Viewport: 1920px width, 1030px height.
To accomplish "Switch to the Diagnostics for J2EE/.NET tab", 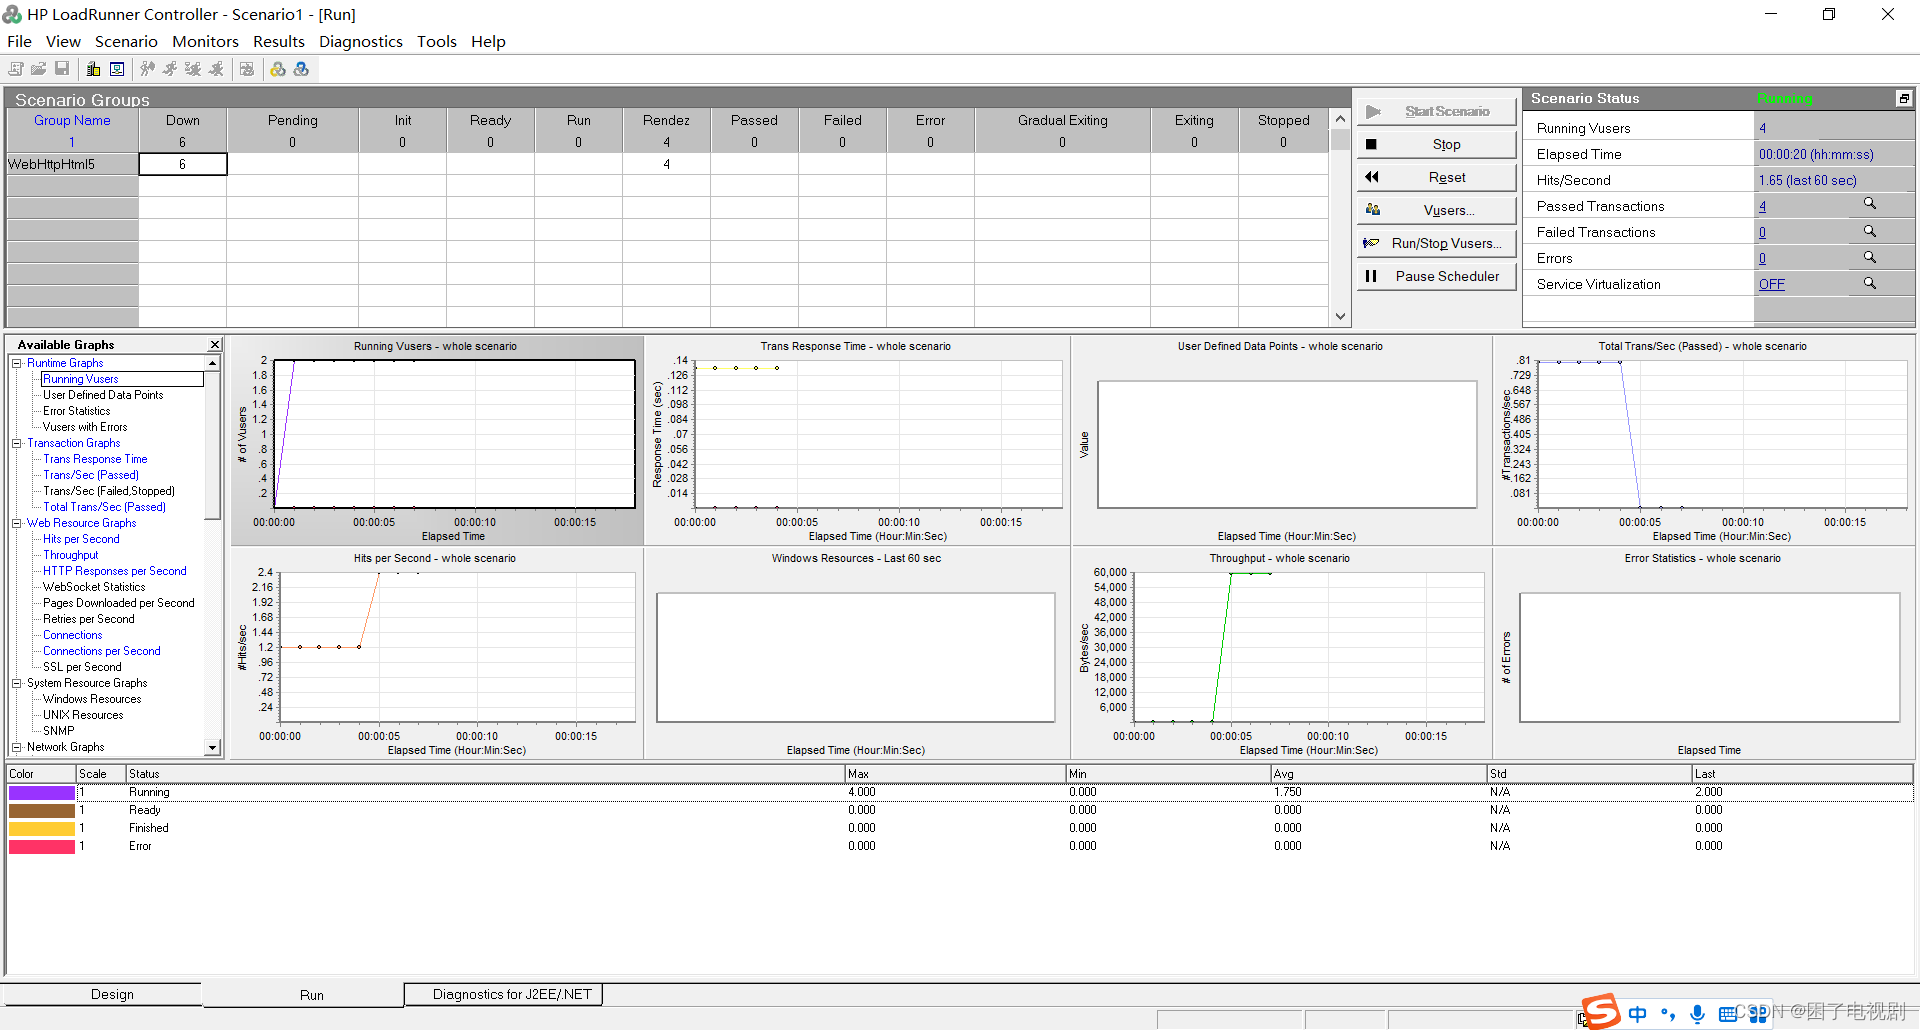I will pyautogui.click(x=503, y=994).
